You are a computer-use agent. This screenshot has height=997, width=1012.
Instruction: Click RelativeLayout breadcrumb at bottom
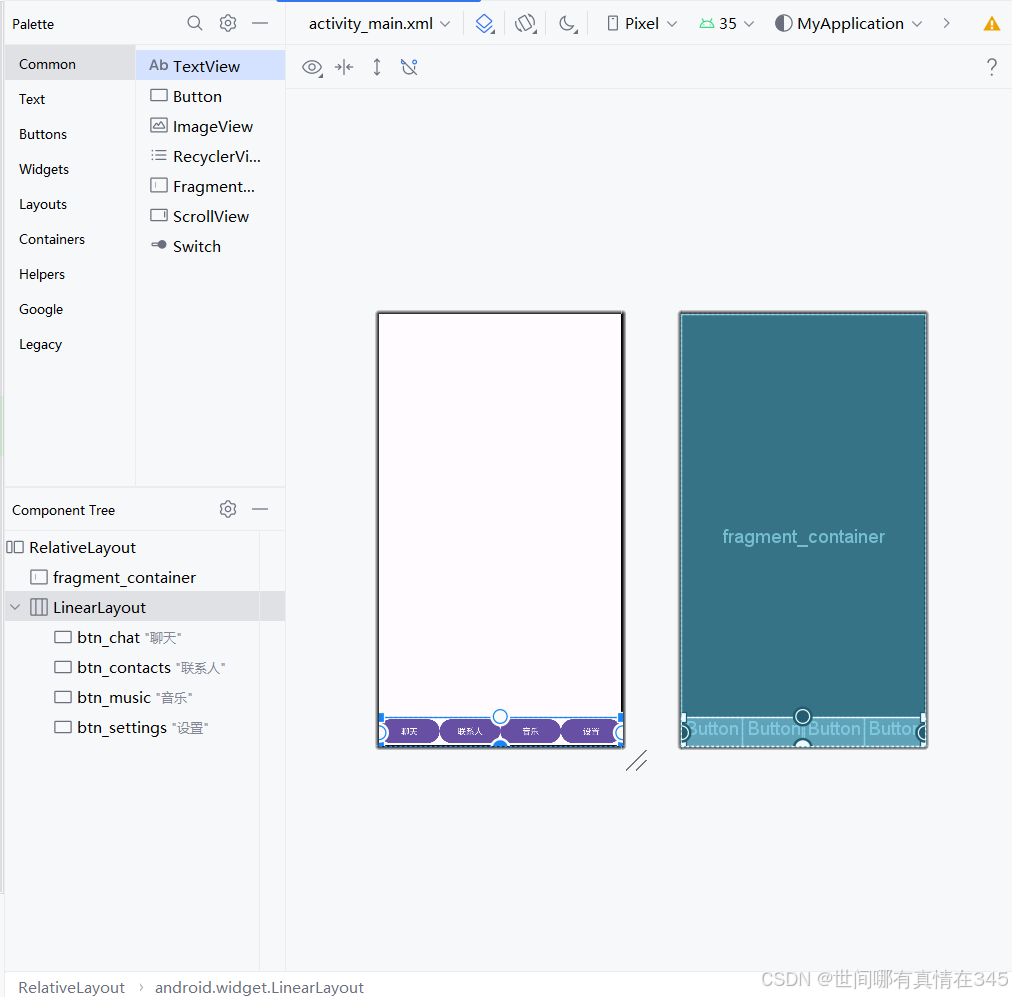[71, 987]
